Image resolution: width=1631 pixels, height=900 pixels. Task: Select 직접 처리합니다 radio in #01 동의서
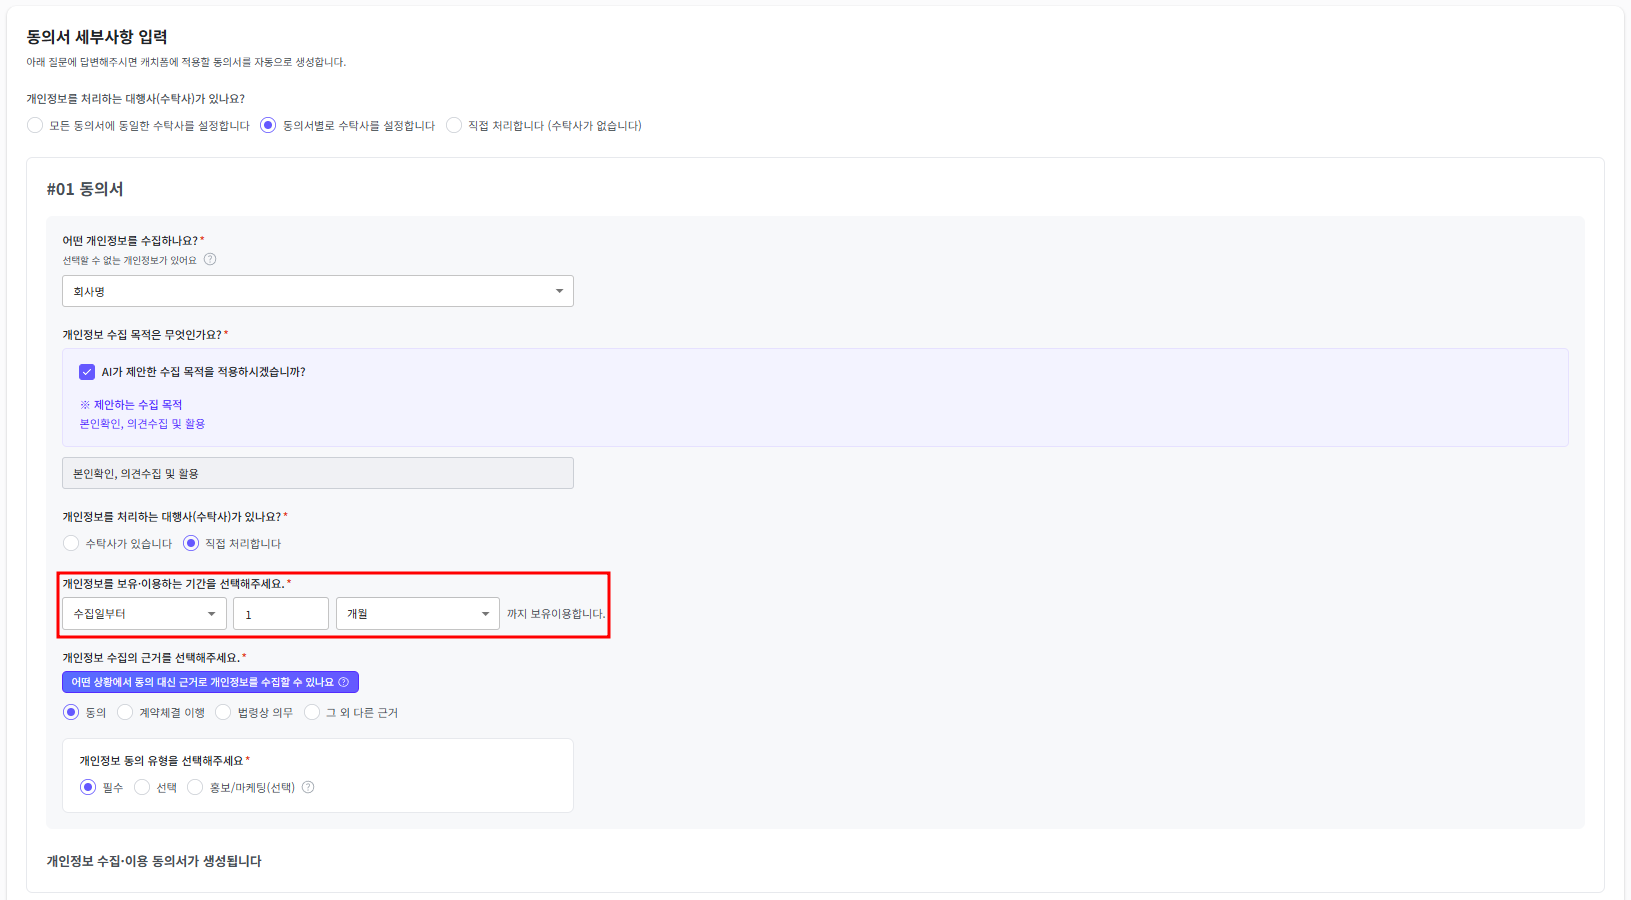[191, 543]
